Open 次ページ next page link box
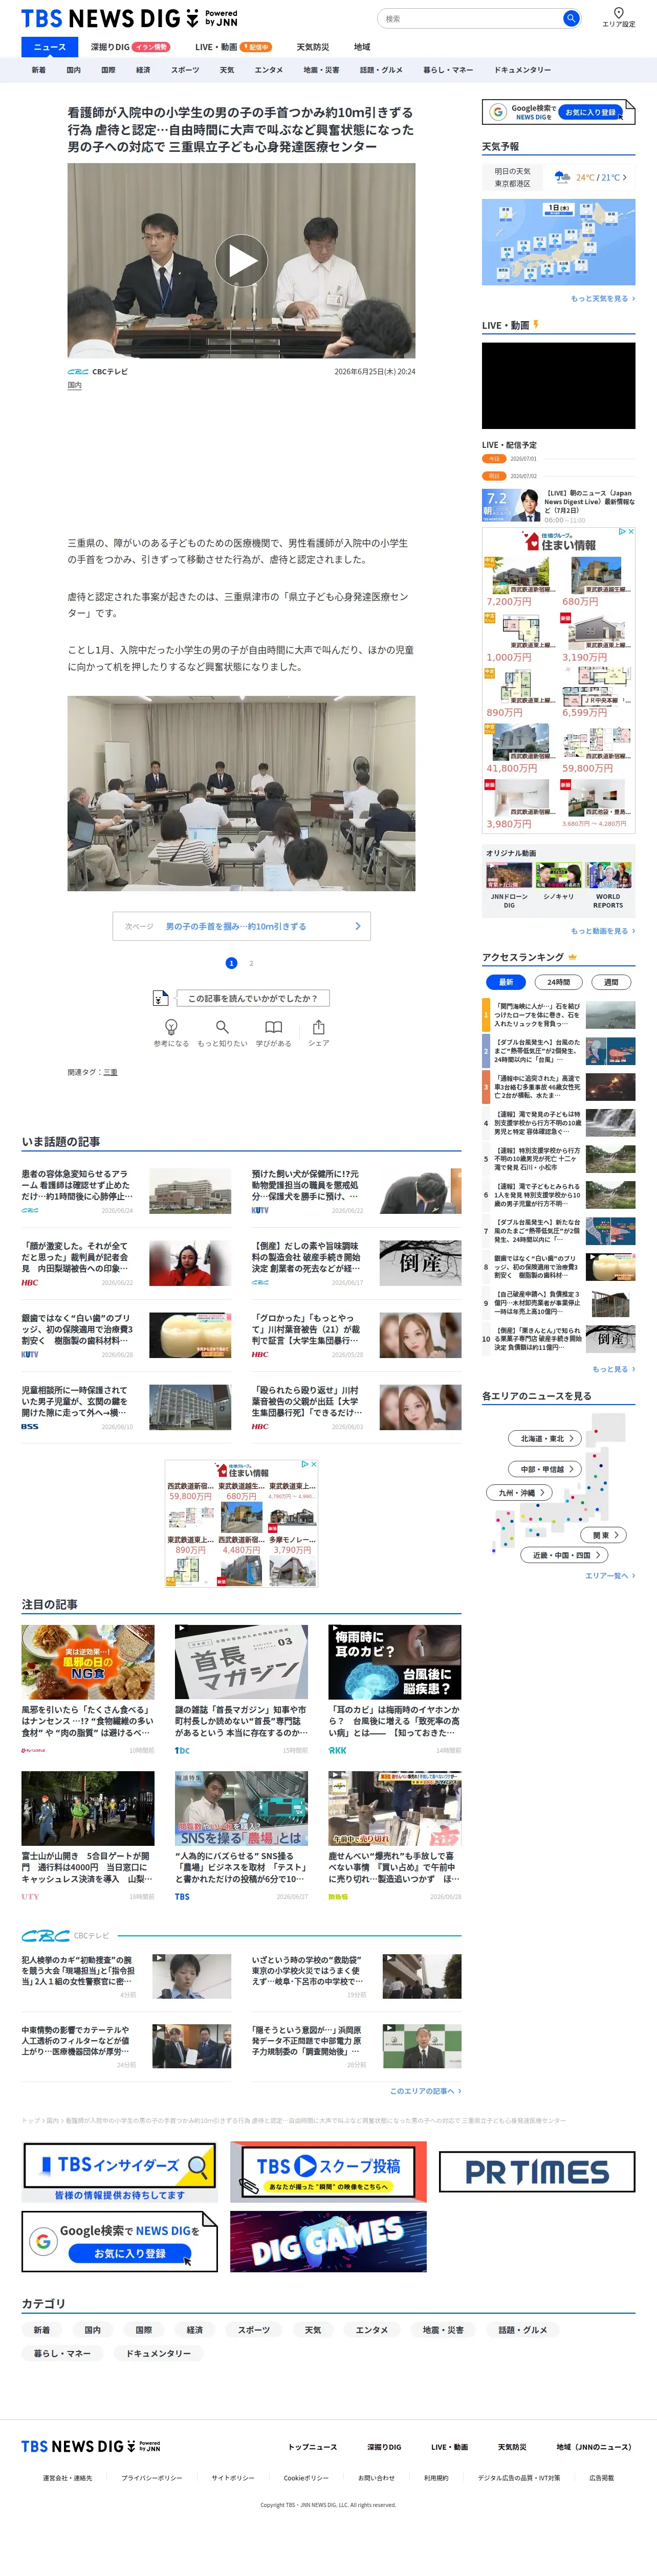 [x=241, y=926]
